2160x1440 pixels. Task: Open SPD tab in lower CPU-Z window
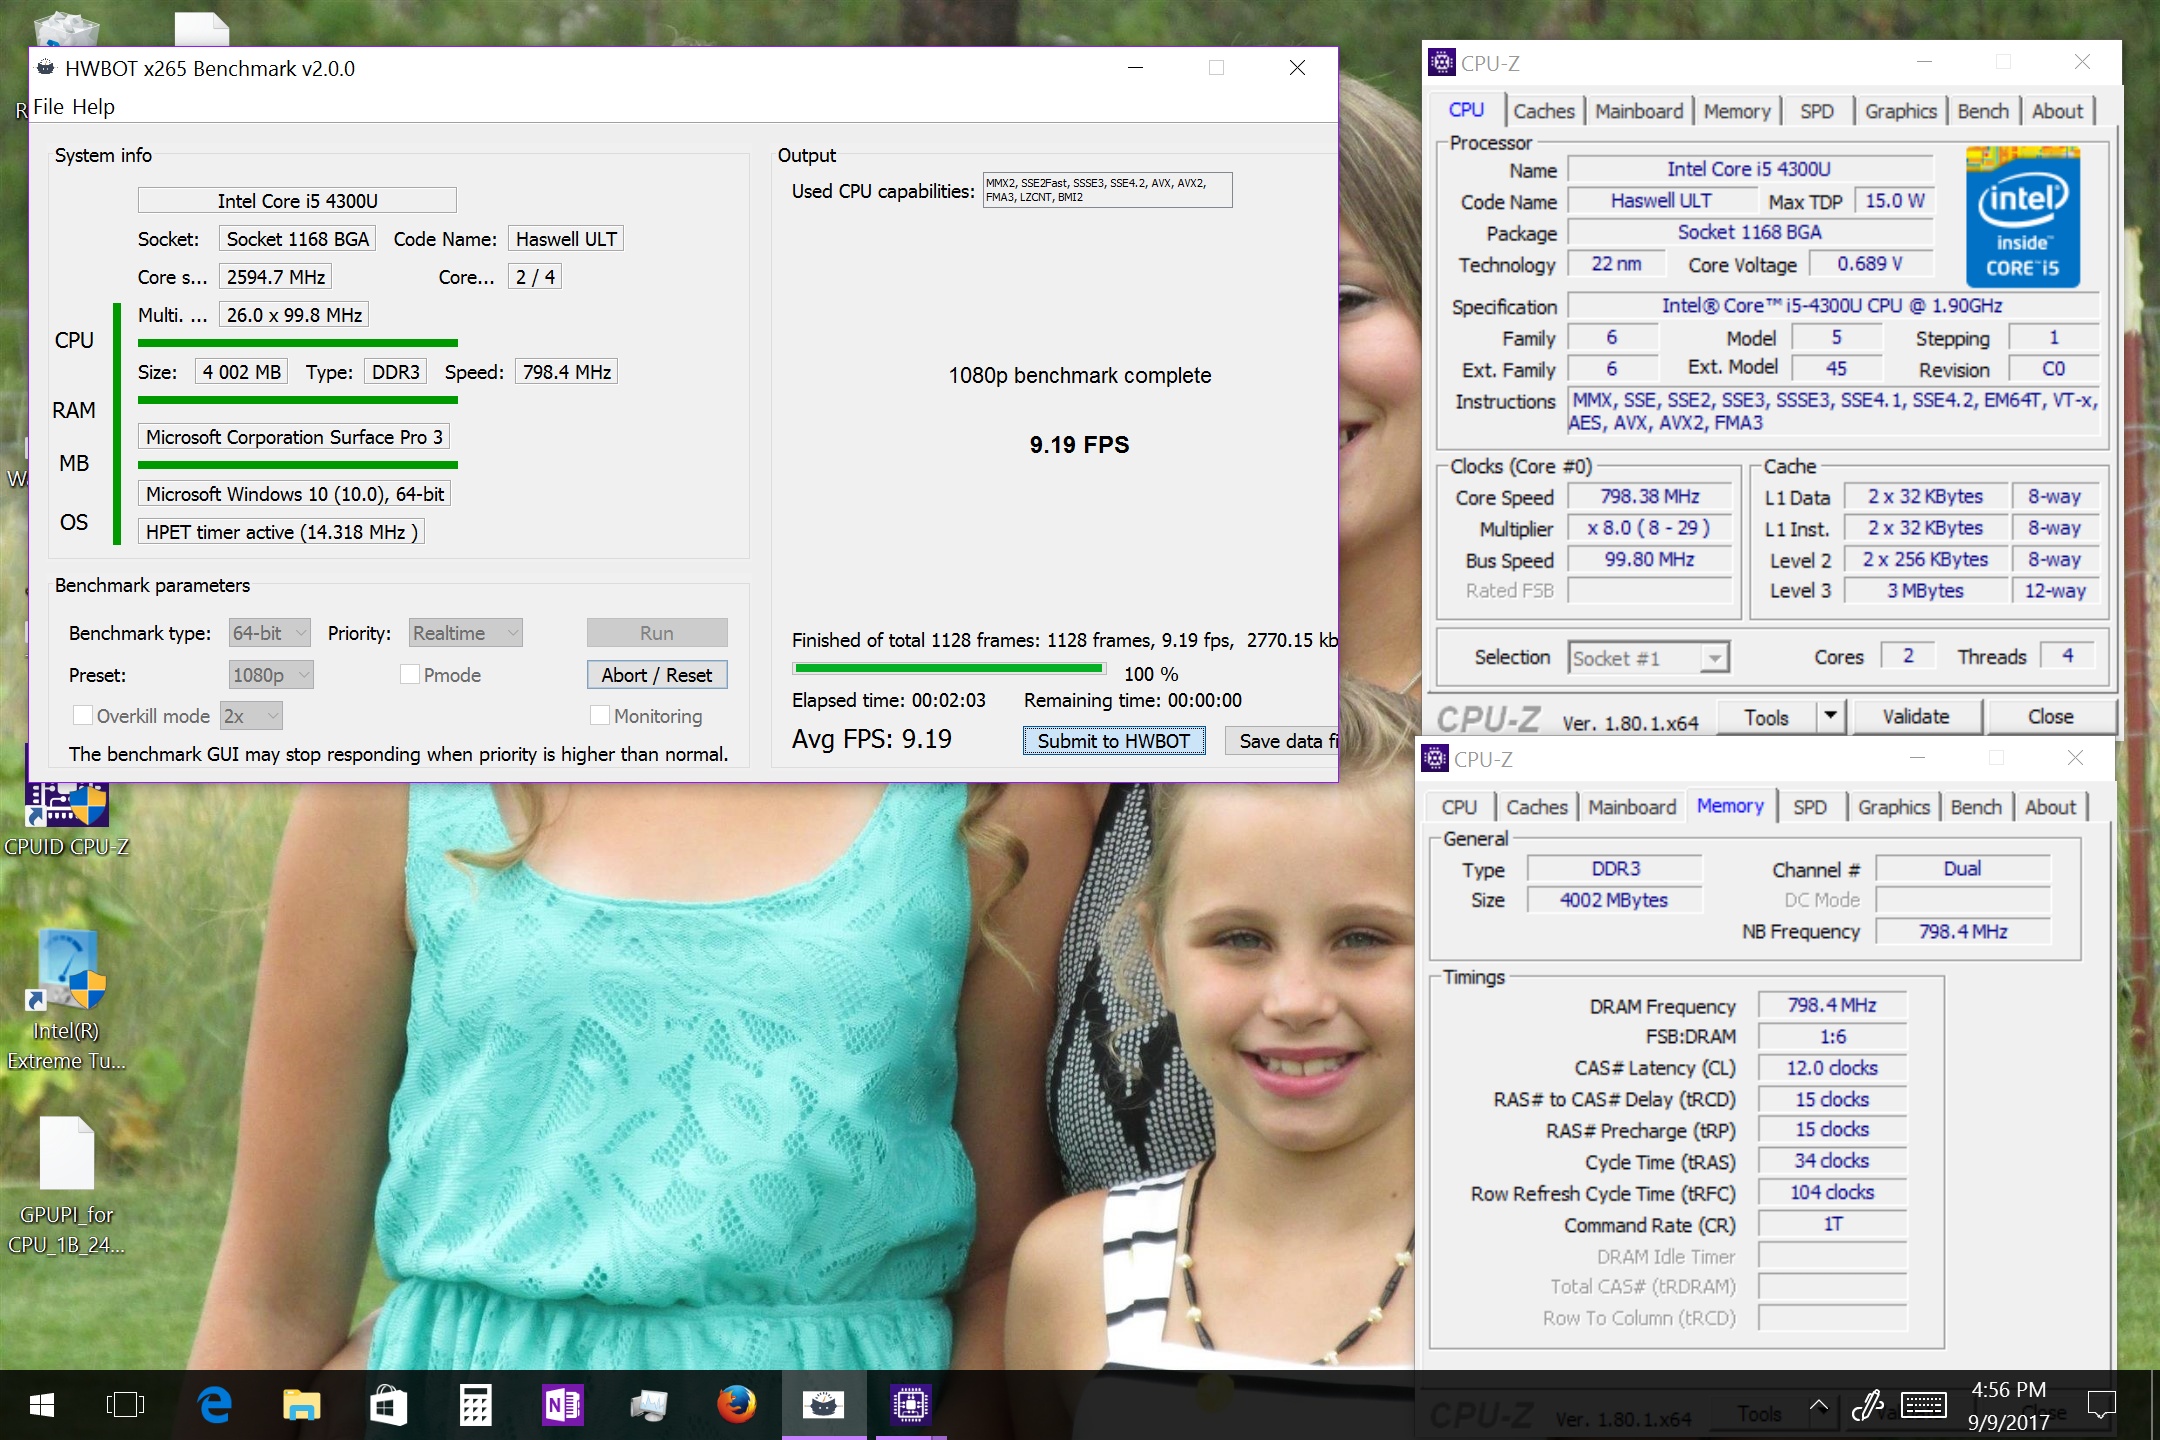point(1809,807)
